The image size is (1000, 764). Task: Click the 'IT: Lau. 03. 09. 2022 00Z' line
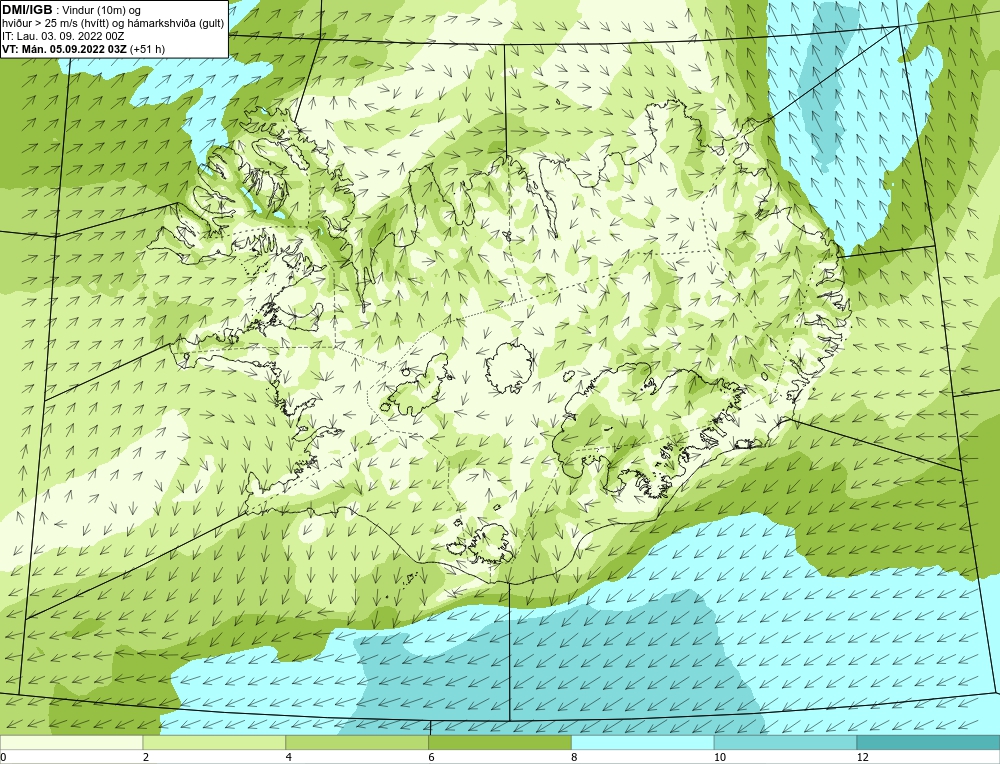tap(63, 36)
